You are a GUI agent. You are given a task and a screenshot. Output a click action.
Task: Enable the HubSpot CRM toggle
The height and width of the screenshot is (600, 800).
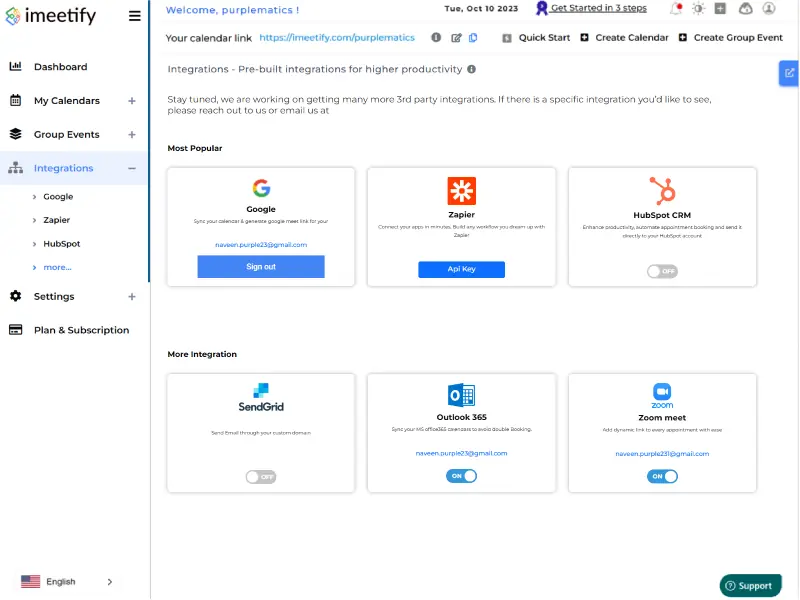662,271
